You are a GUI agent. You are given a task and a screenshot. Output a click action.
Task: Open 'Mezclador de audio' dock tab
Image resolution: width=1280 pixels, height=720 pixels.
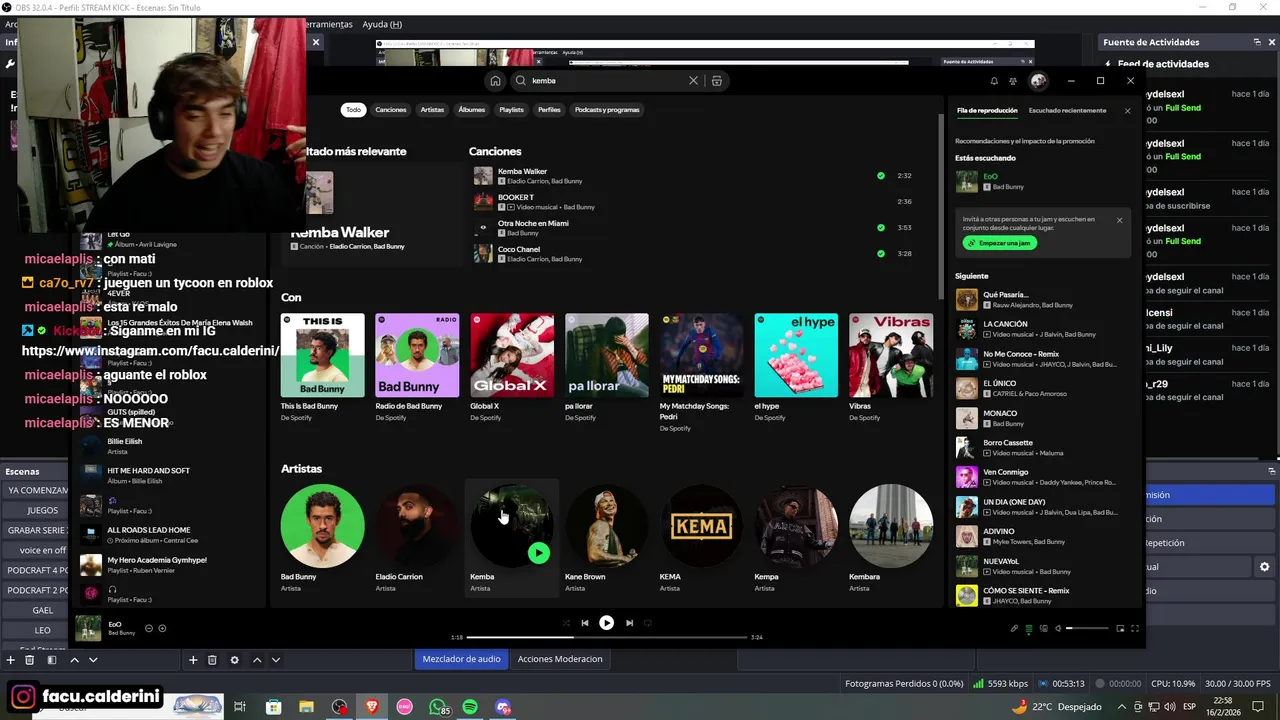461,659
